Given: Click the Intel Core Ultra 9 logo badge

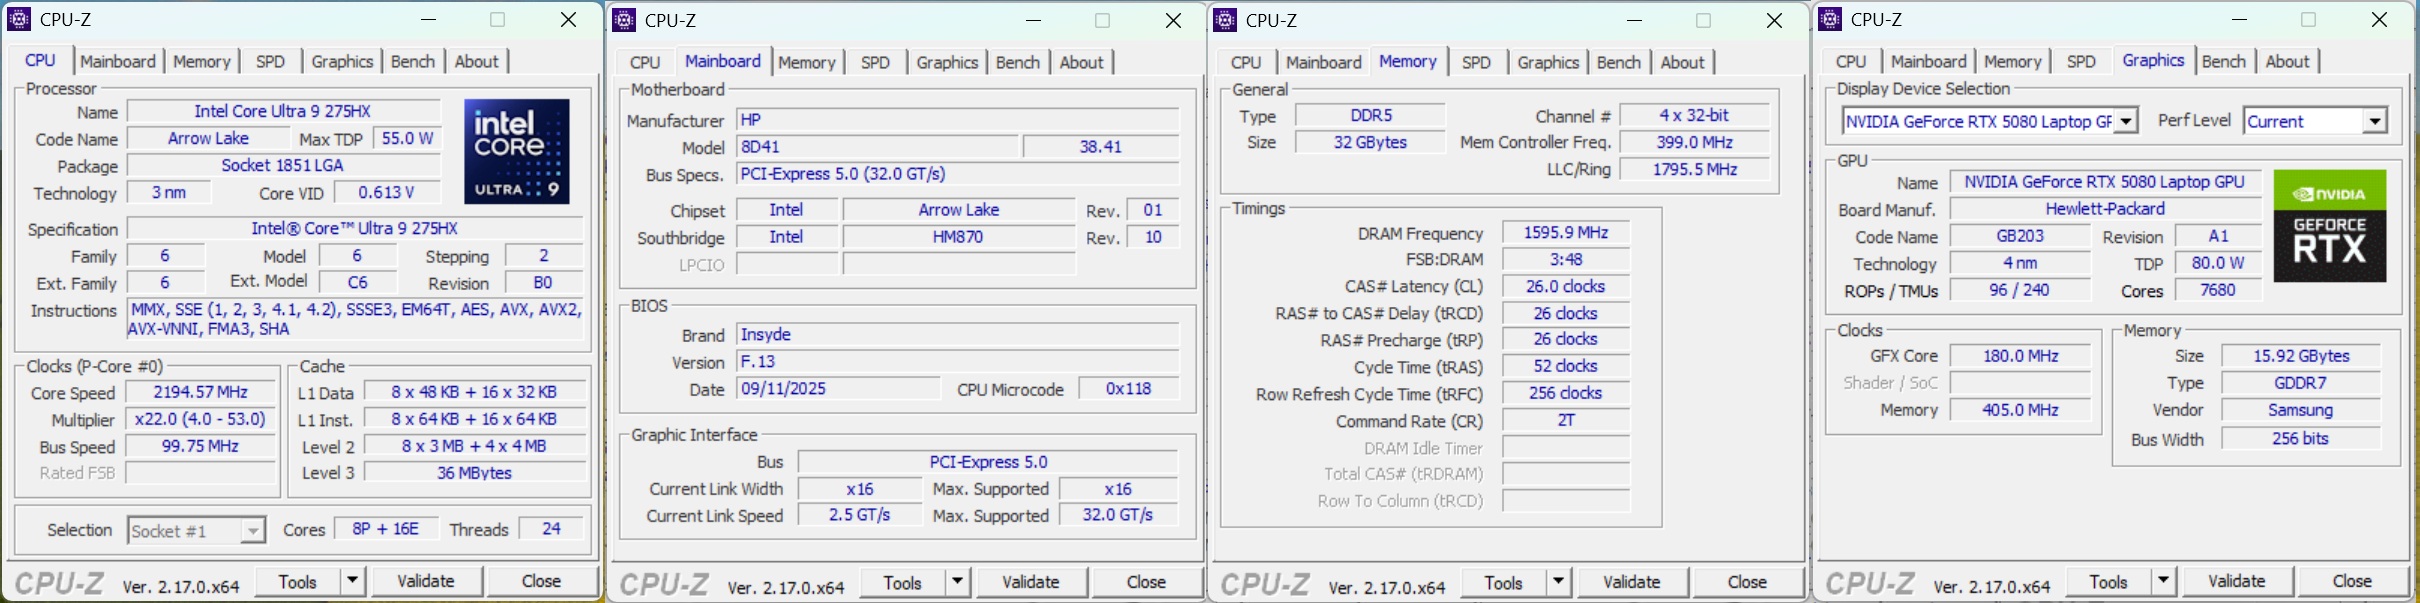Looking at the screenshot, I should (516, 151).
